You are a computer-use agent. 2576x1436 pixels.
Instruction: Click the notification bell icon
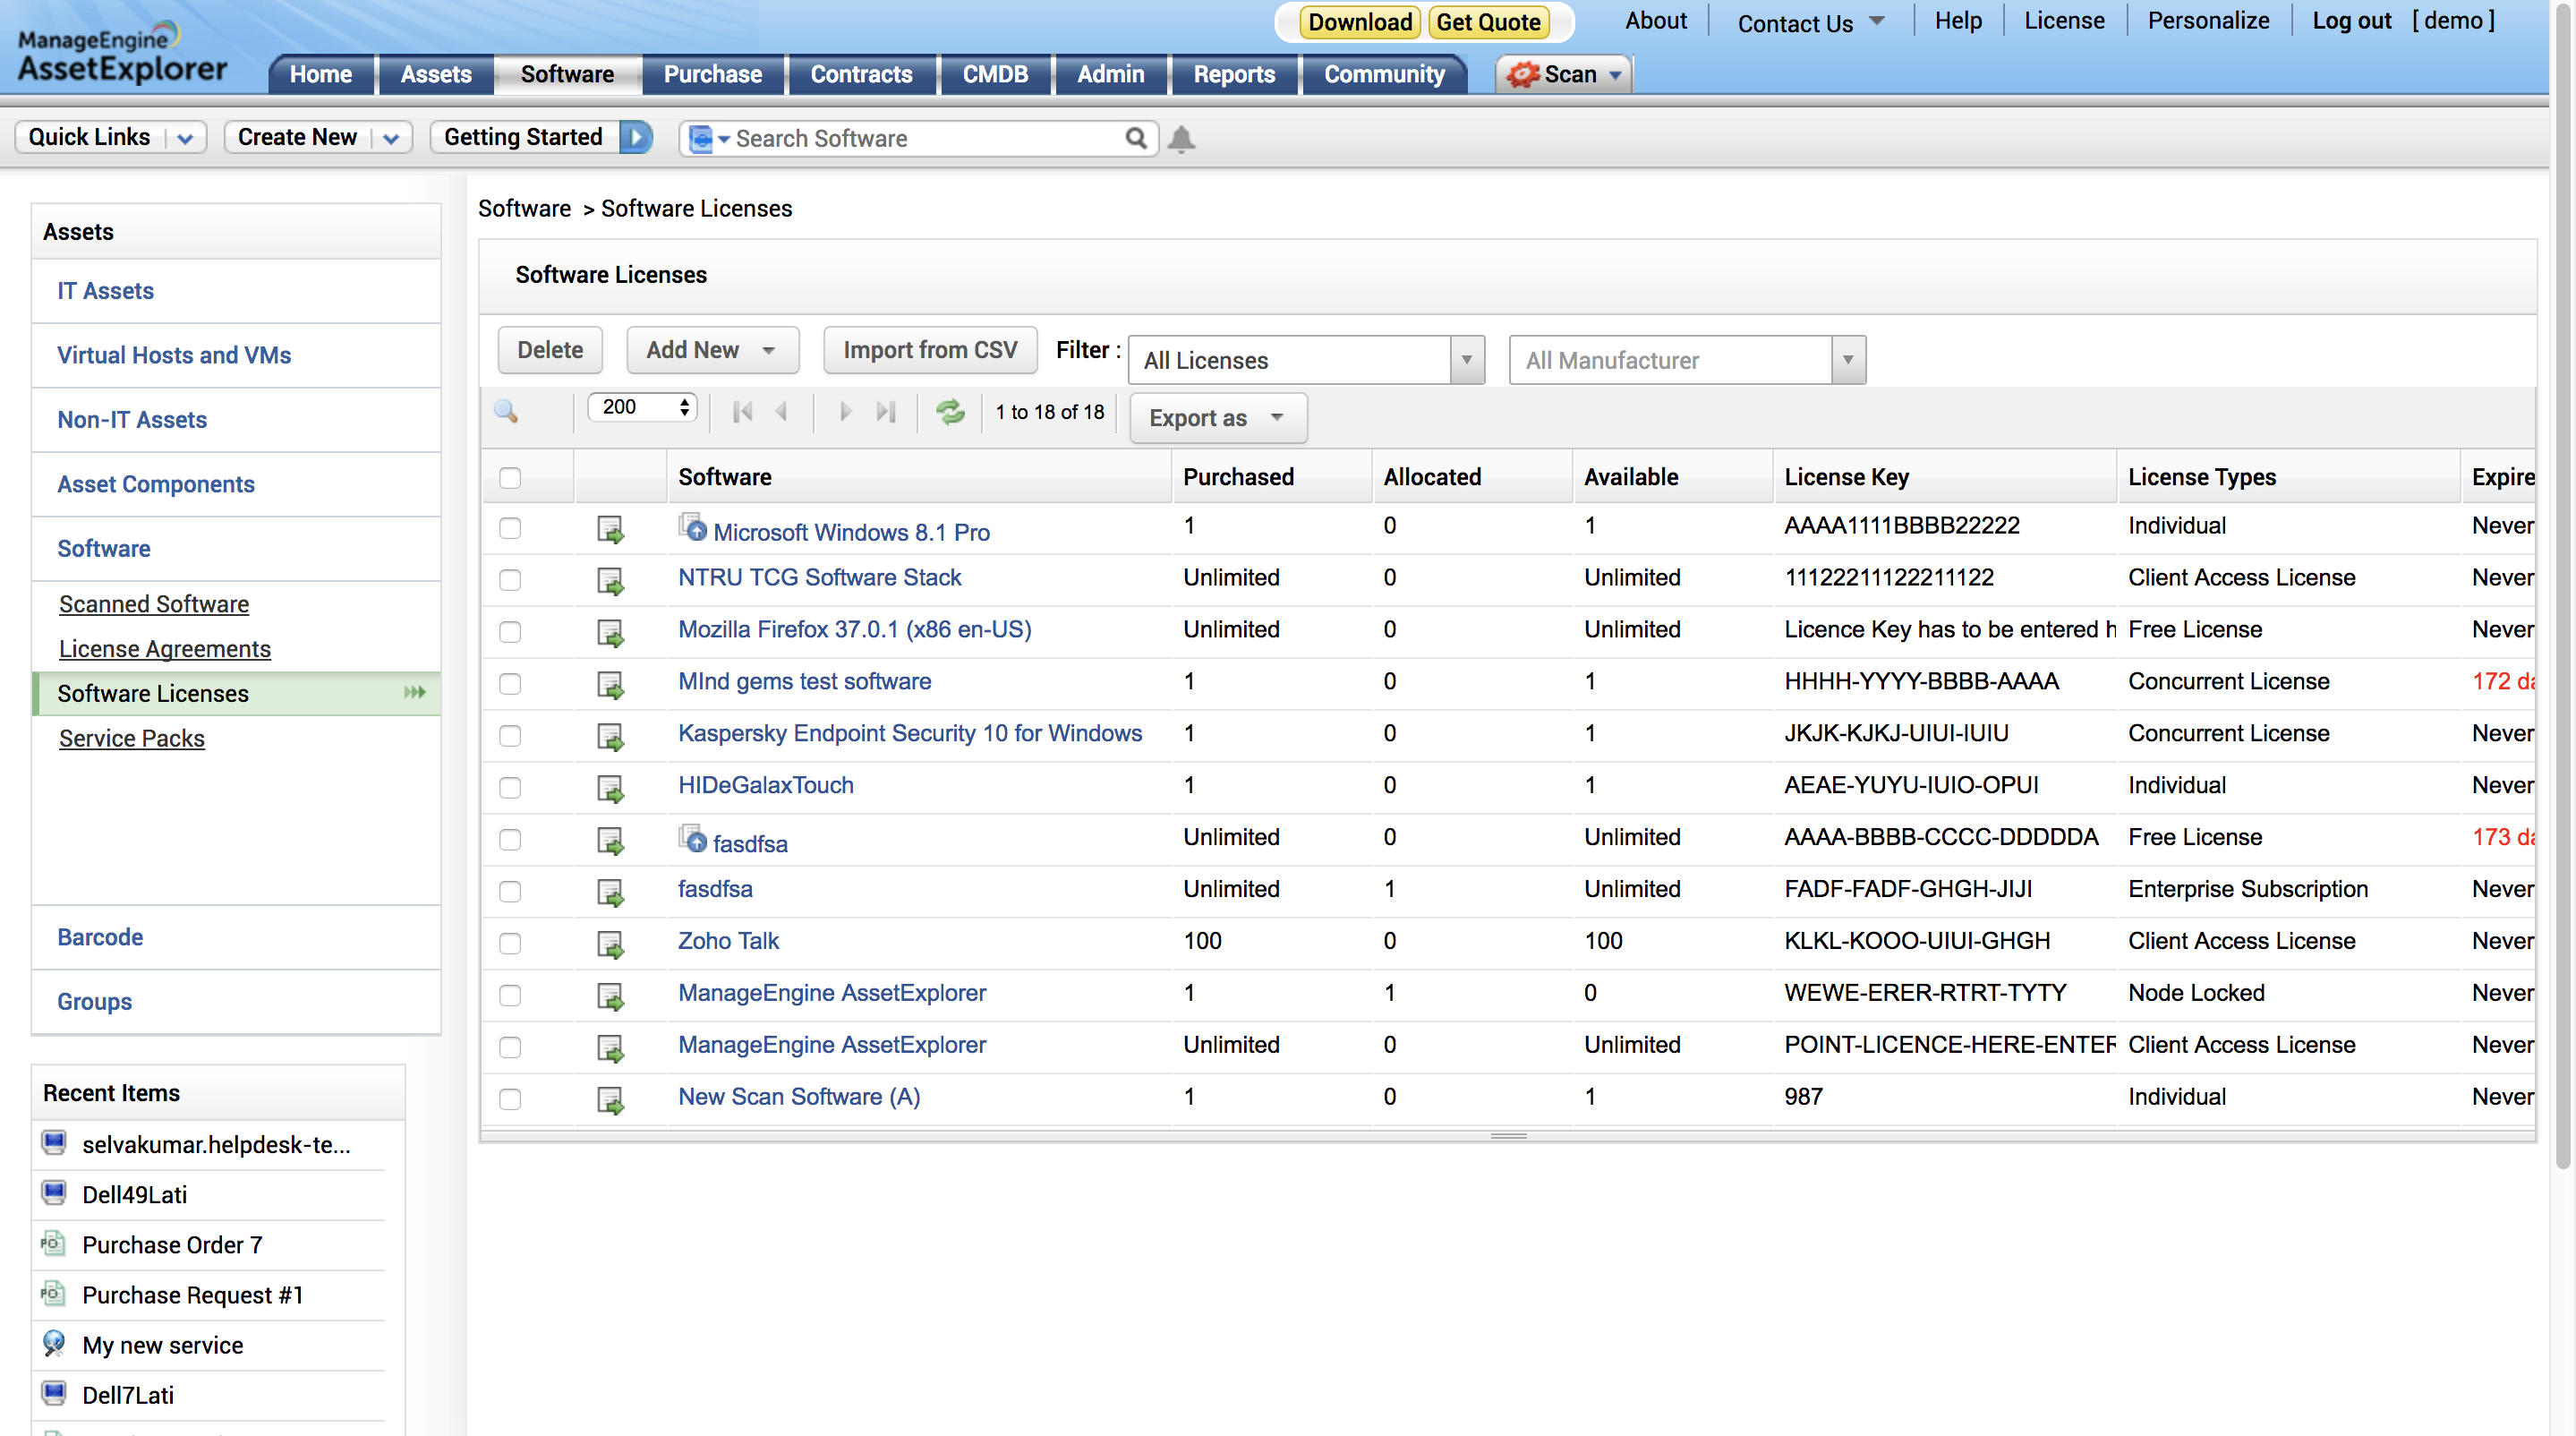[1181, 138]
